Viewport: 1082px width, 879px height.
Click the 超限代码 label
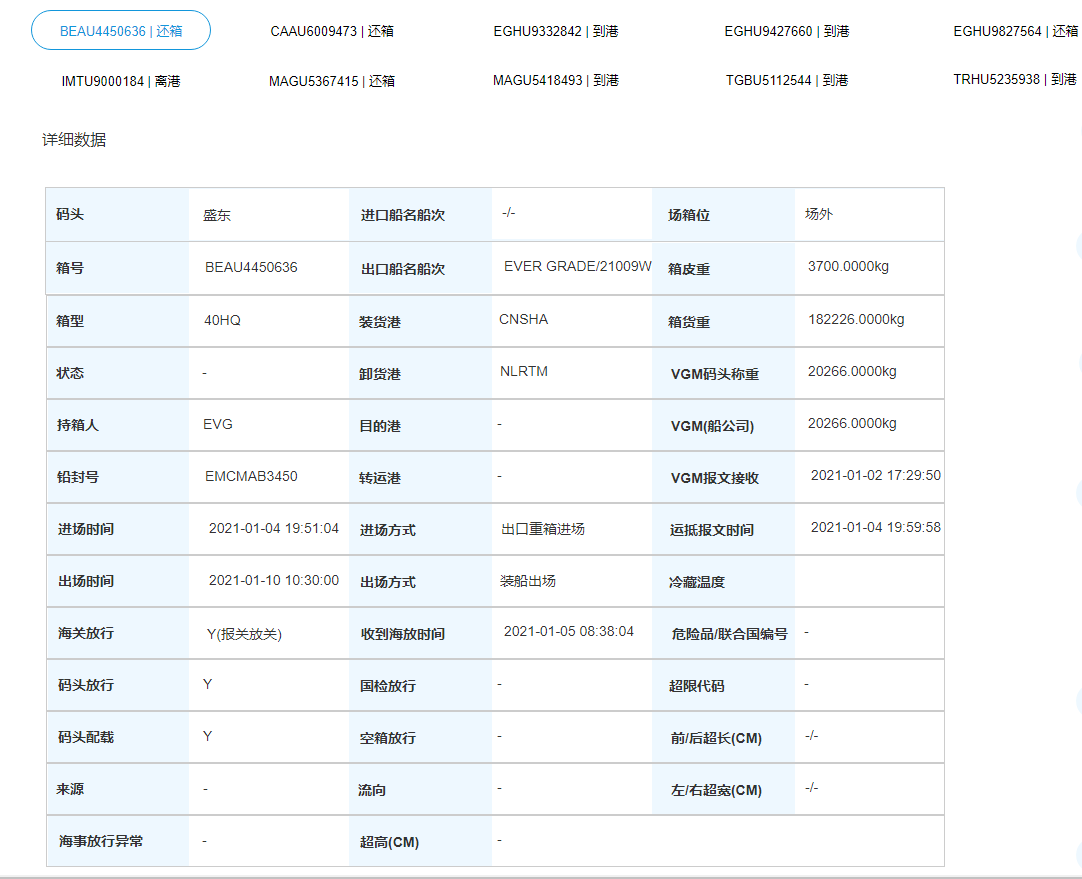click(696, 686)
